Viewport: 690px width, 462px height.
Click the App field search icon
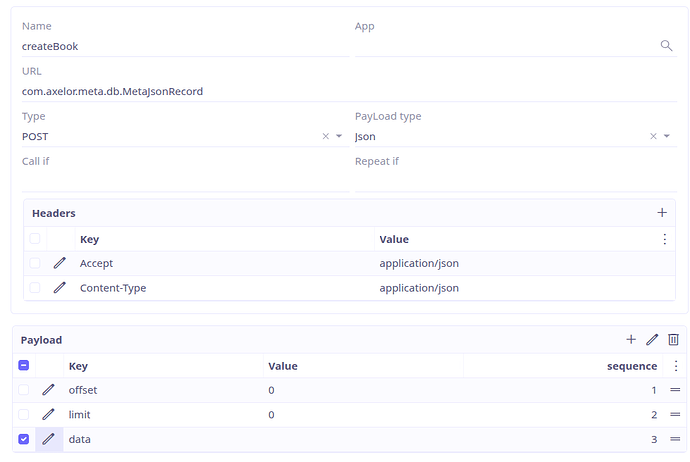click(666, 46)
